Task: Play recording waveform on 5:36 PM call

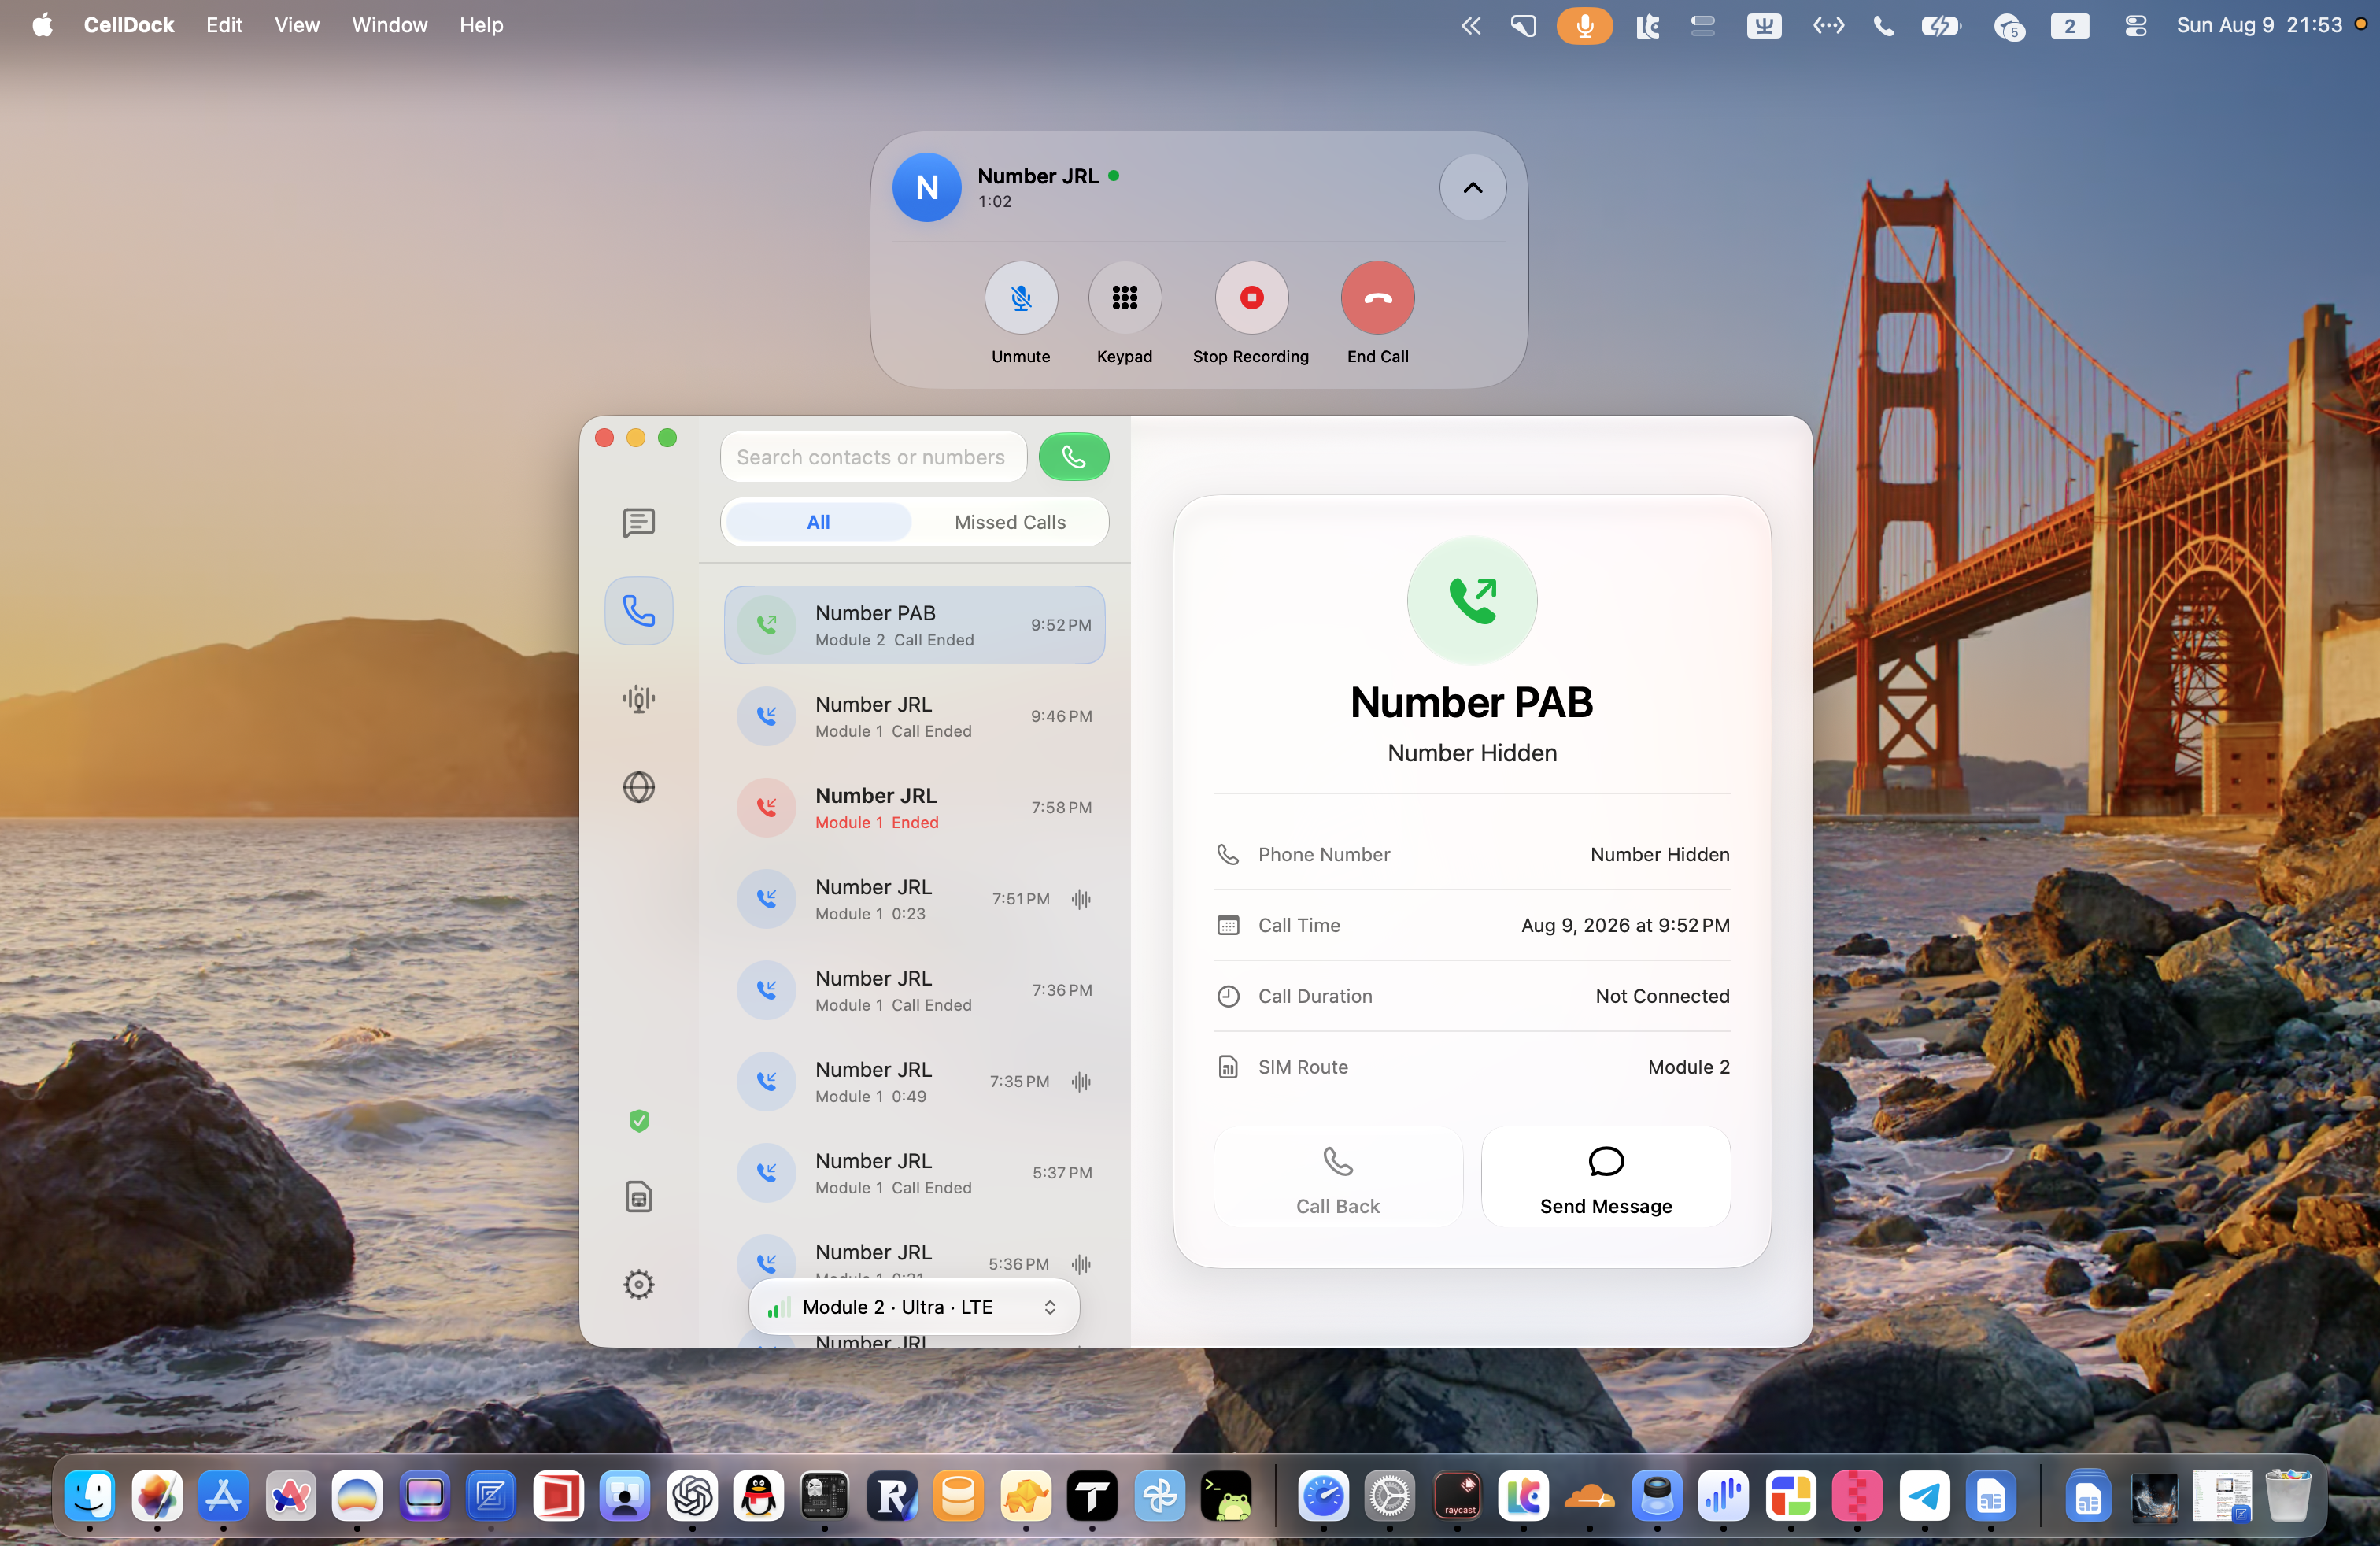Action: tap(1081, 1264)
